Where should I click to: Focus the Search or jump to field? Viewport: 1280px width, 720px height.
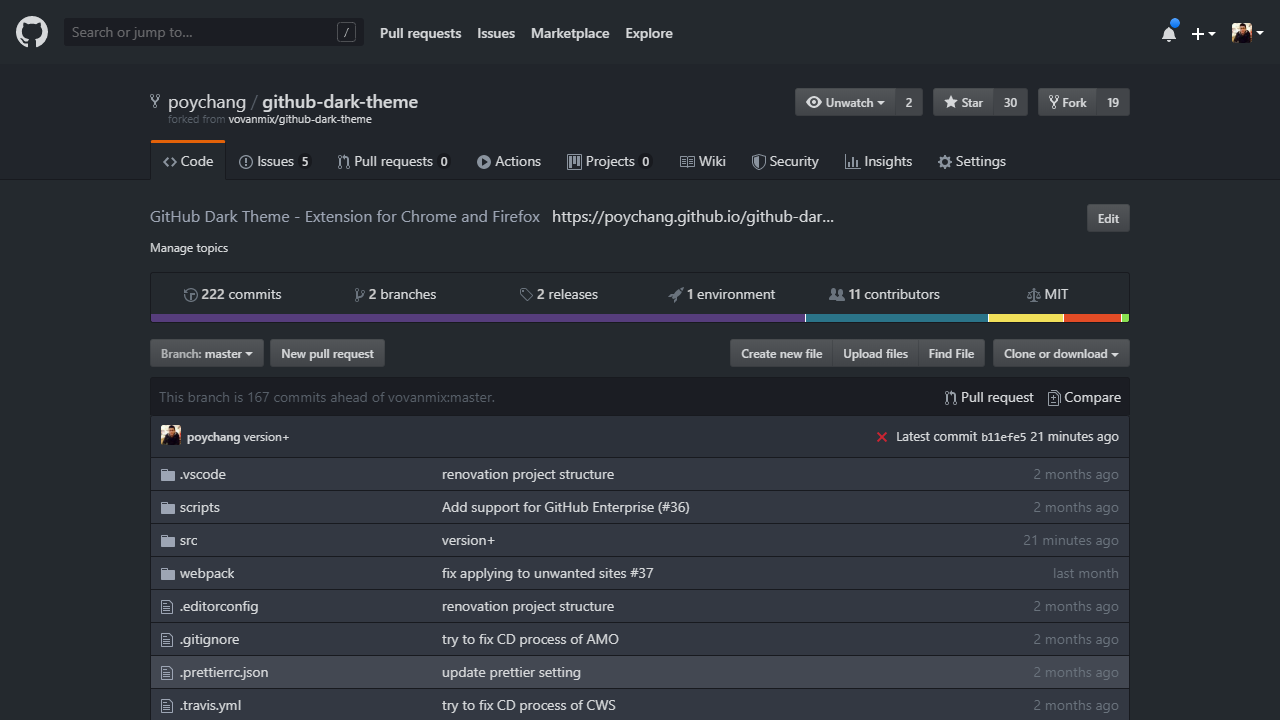tap(200, 32)
